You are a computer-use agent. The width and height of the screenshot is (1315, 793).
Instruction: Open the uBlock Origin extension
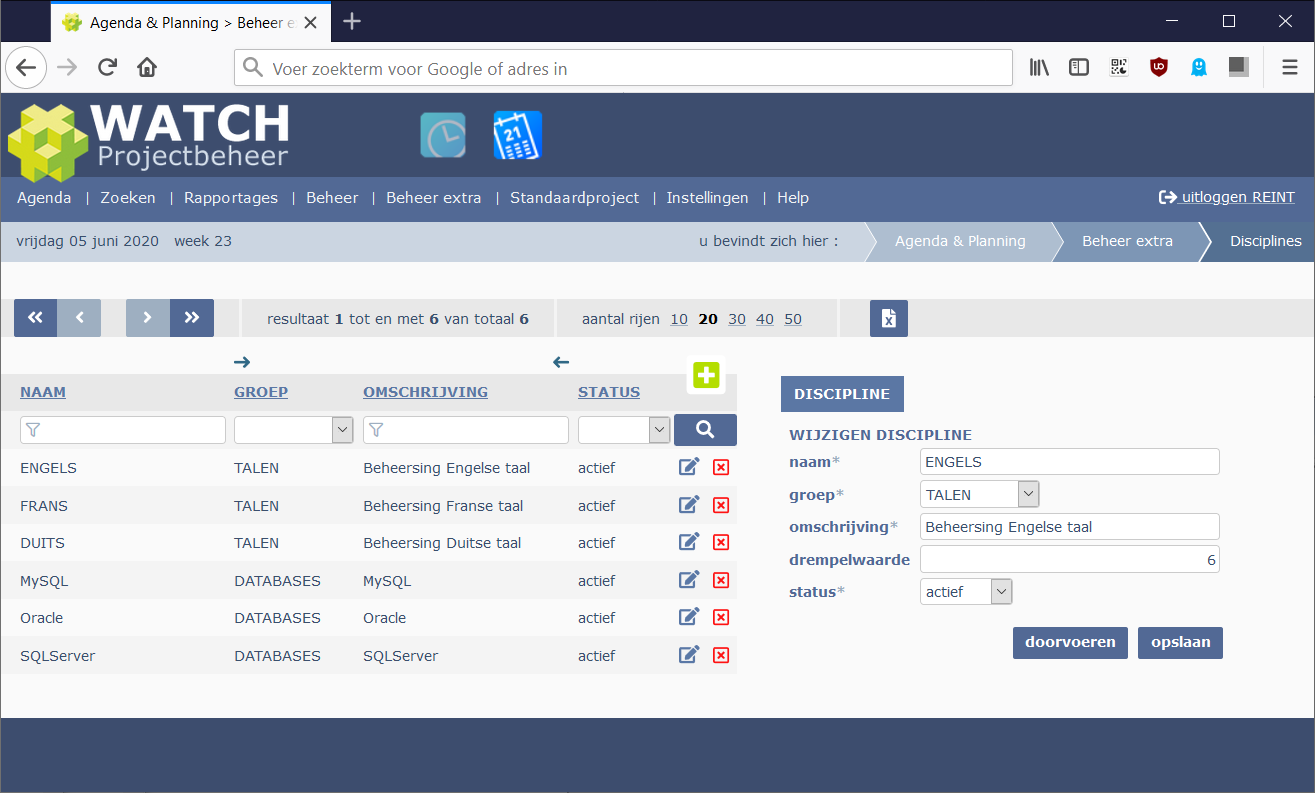[1159, 68]
